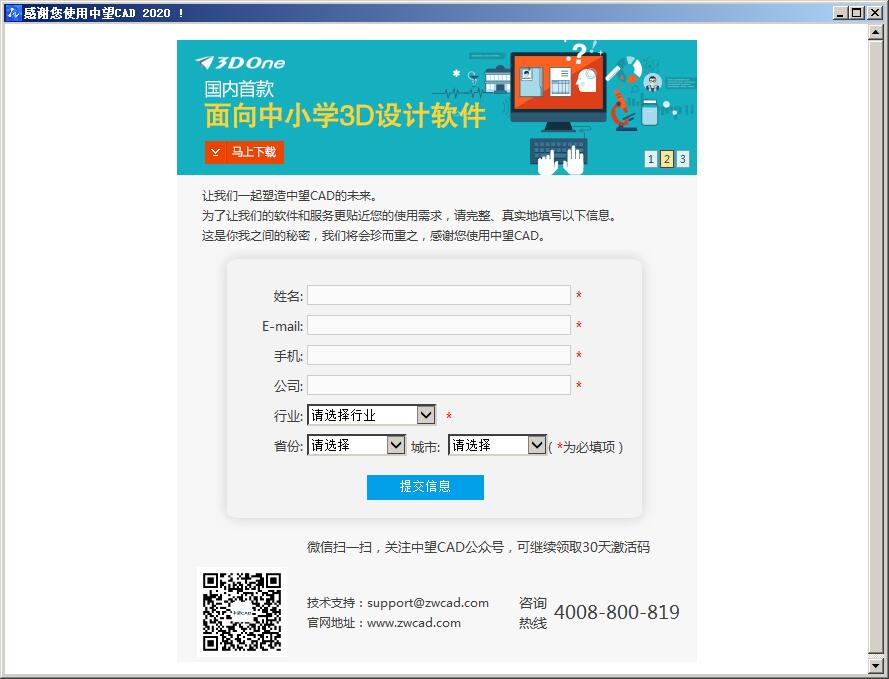This screenshot has width=889, height=679.
Task: Click the scrollbar up arrow
Action: (x=875, y=32)
